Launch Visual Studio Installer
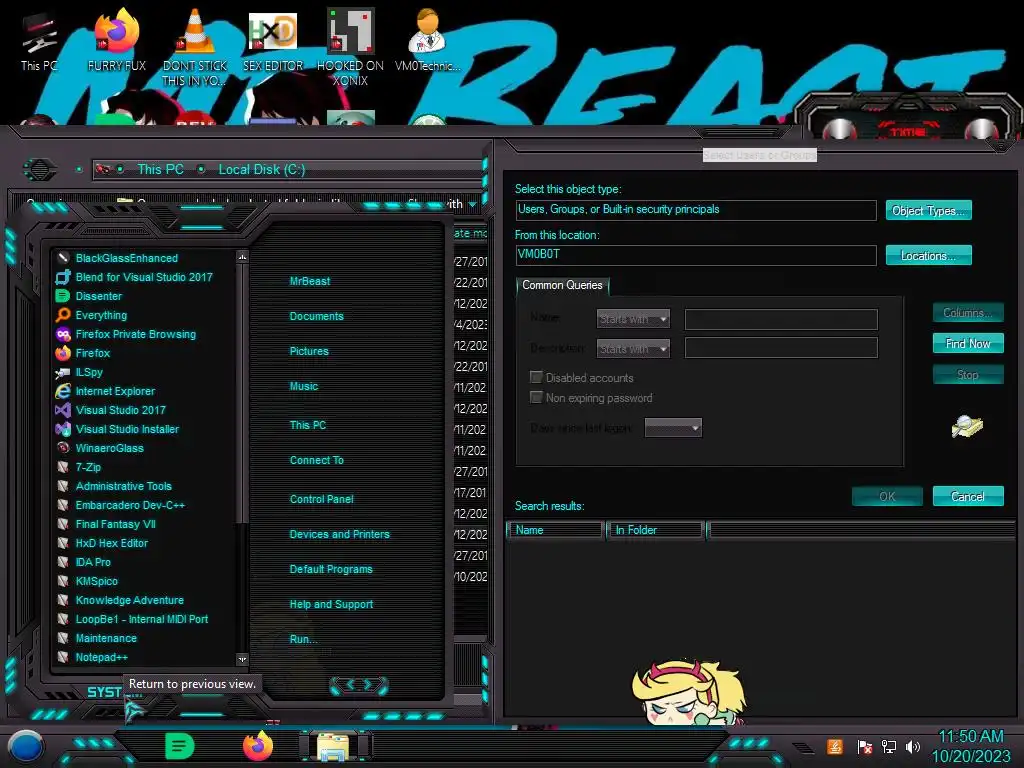The image size is (1024, 768). (127, 428)
